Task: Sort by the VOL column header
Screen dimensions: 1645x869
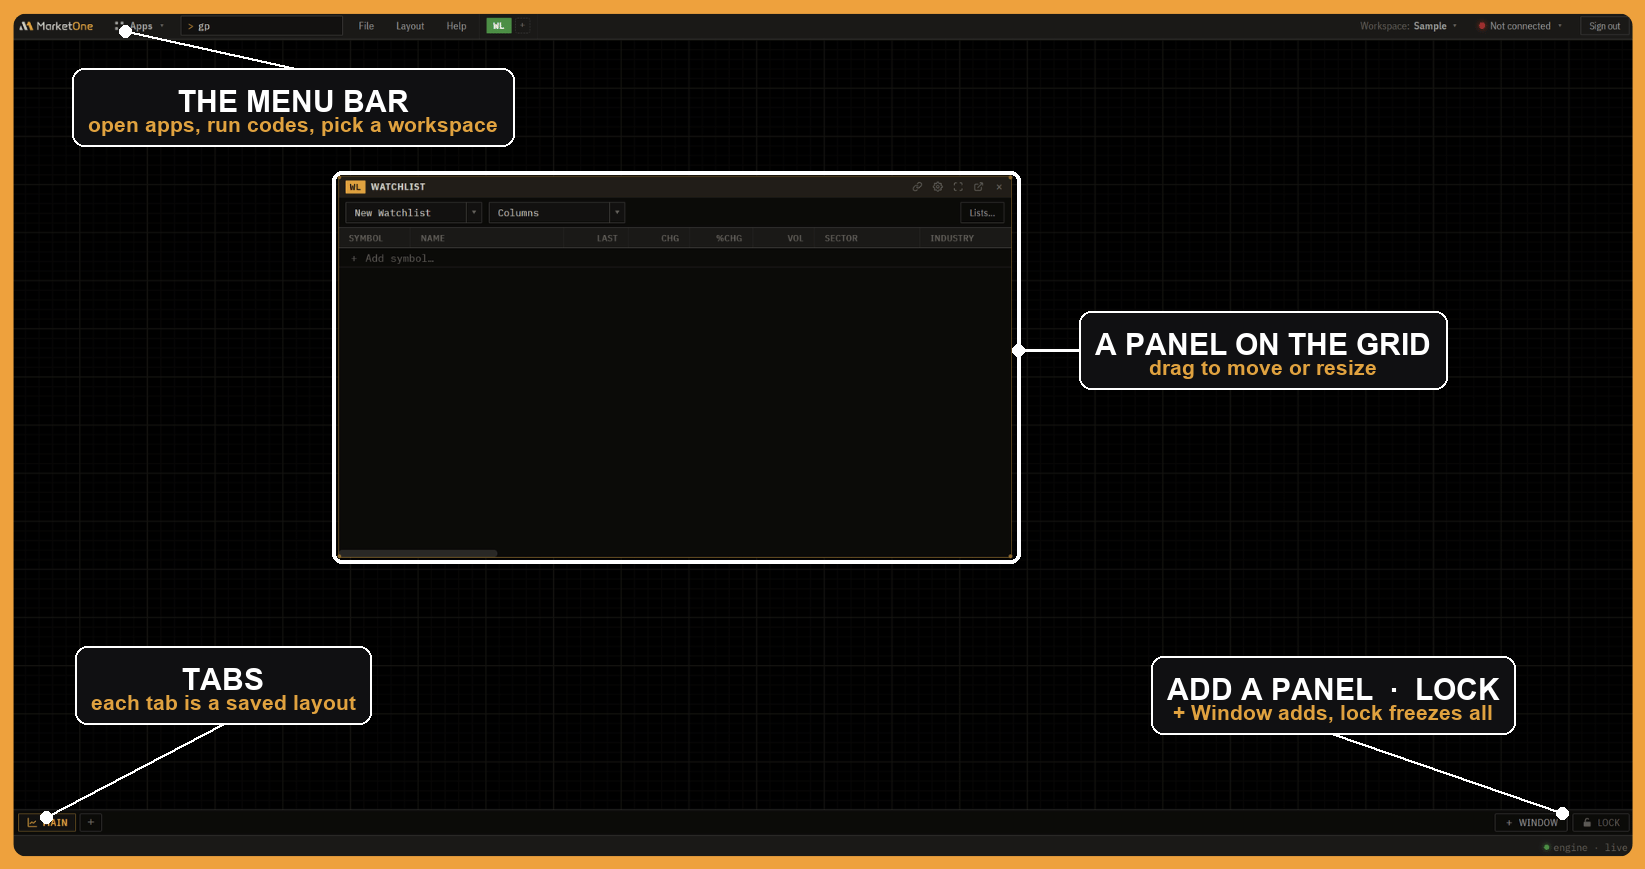Action: click(795, 238)
